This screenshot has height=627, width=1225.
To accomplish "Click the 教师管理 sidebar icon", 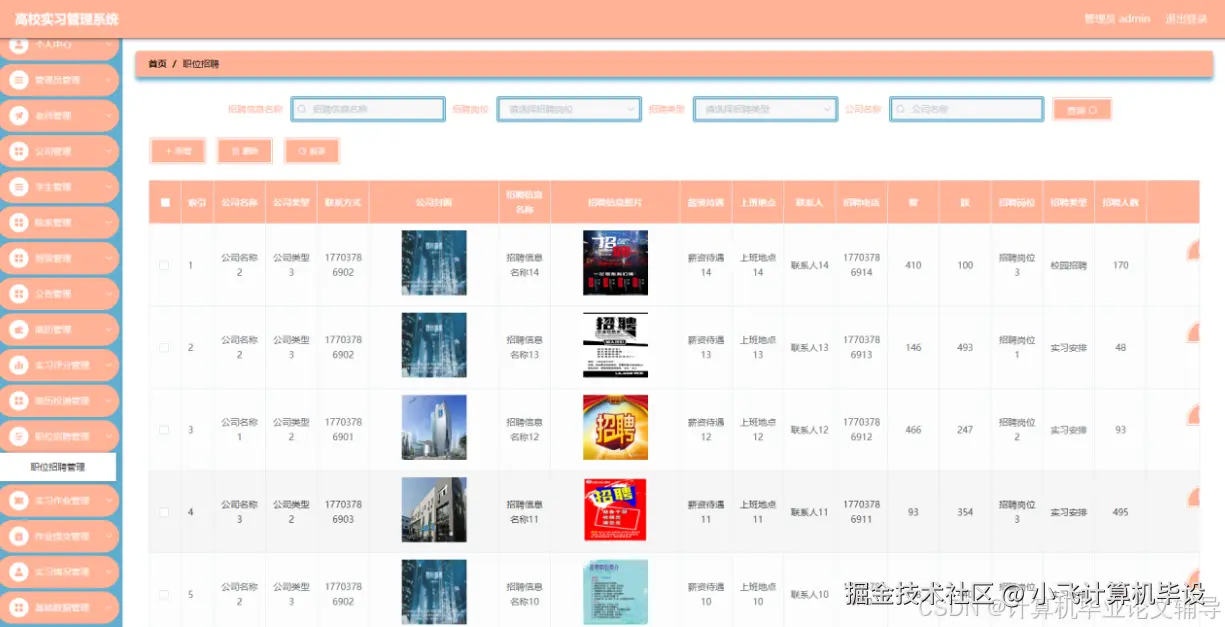I will point(18,116).
